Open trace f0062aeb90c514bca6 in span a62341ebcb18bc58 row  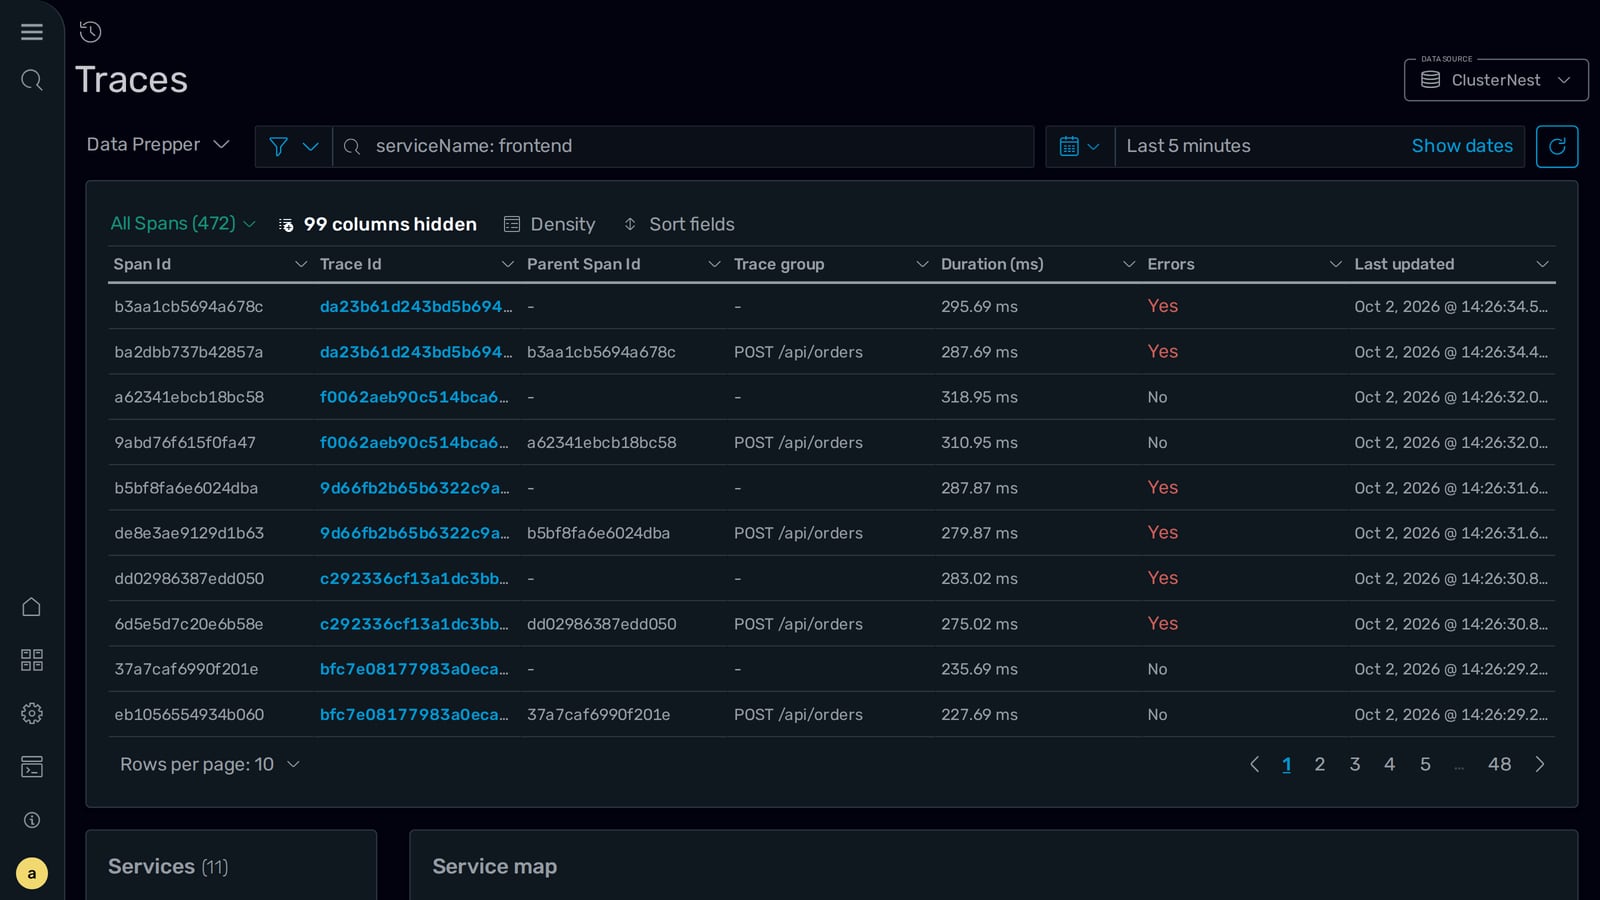click(414, 397)
